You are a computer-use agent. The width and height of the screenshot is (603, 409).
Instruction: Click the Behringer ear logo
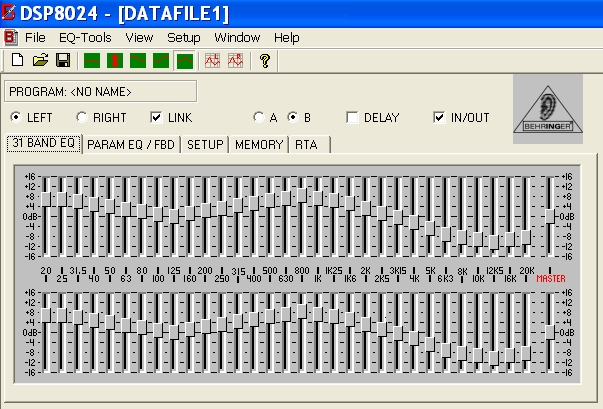pyautogui.click(x=548, y=109)
